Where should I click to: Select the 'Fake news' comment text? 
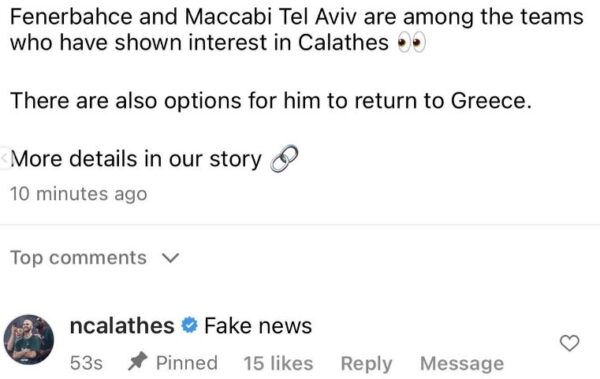click(x=258, y=326)
